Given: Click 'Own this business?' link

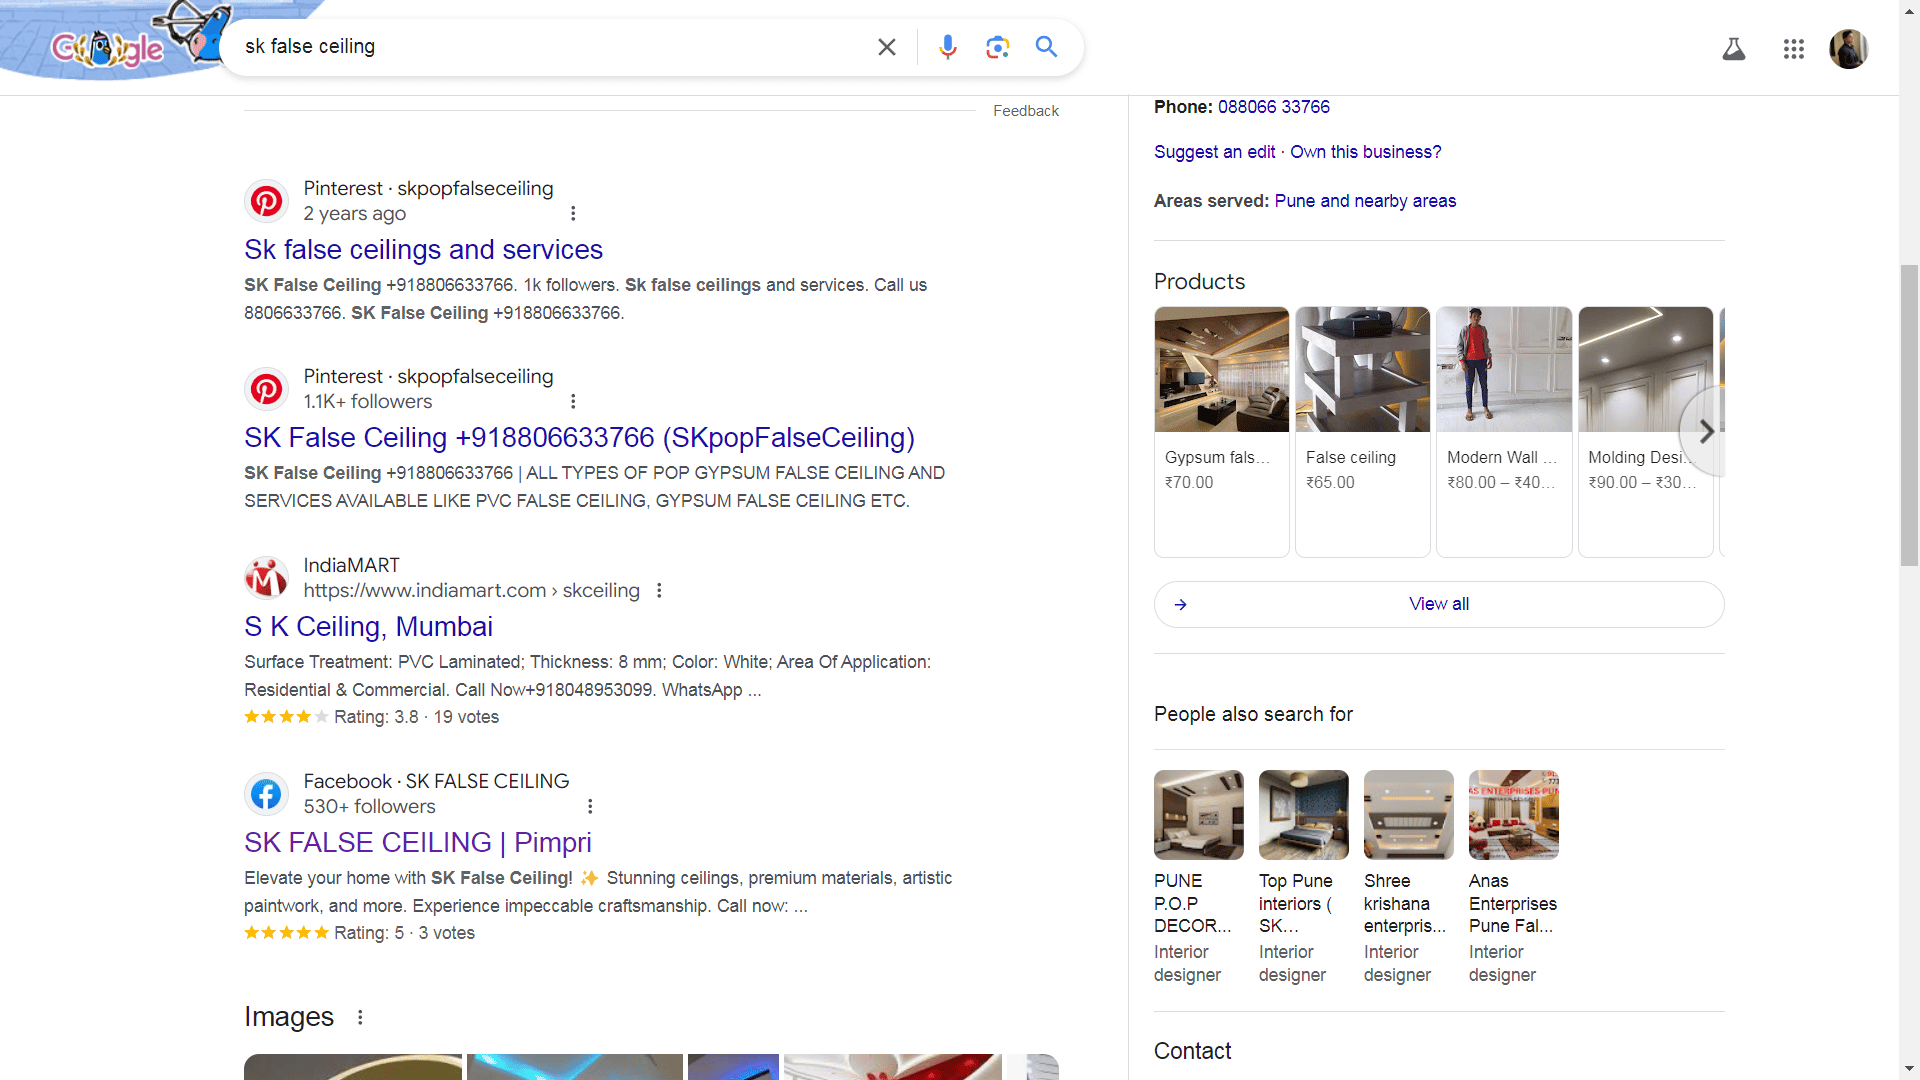Looking at the screenshot, I should [x=1365, y=152].
